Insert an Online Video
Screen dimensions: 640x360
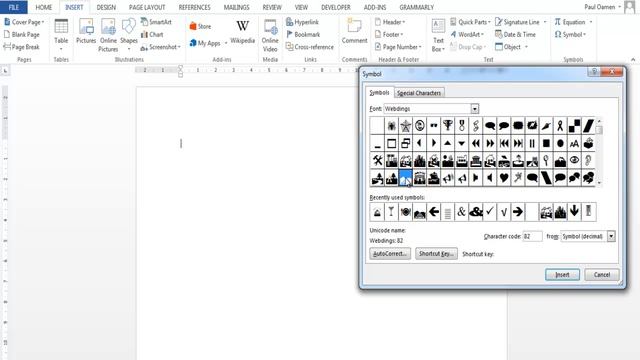[x=270, y=36]
